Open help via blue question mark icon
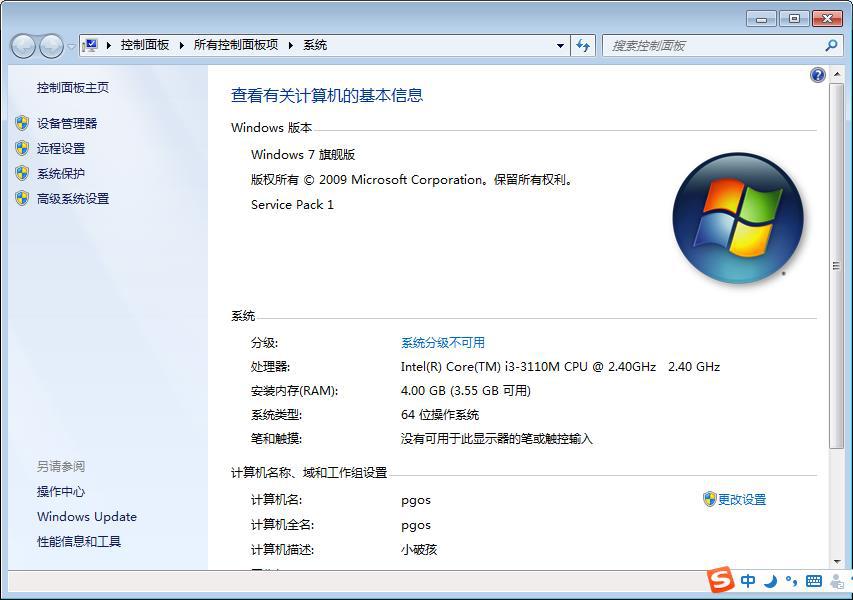Viewport: 853px width, 600px height. (x=818, y=75)
